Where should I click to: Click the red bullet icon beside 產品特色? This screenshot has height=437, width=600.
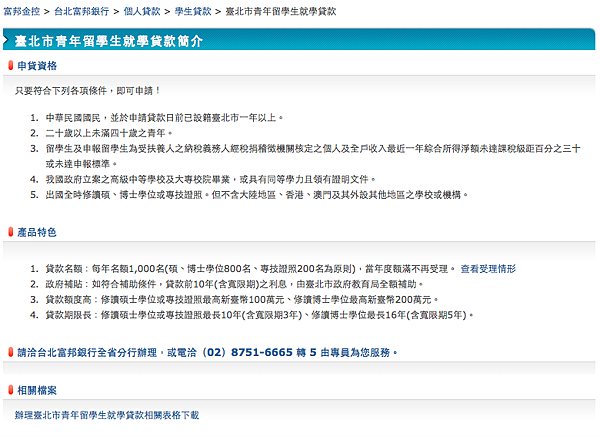click(x=11, y=232)
